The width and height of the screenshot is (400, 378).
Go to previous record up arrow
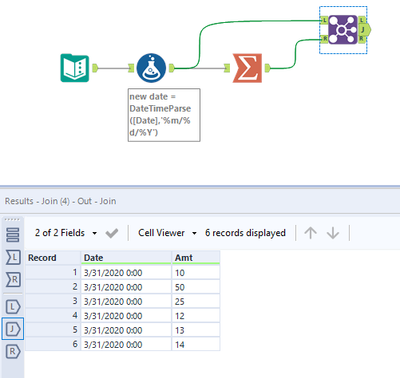pos(310,233)
